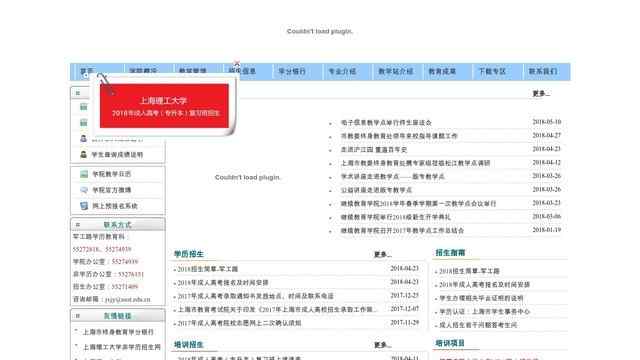Open 学历认证：上海市学生事务中心 link
The image size is (640, 360).
(x=484, y=311)
